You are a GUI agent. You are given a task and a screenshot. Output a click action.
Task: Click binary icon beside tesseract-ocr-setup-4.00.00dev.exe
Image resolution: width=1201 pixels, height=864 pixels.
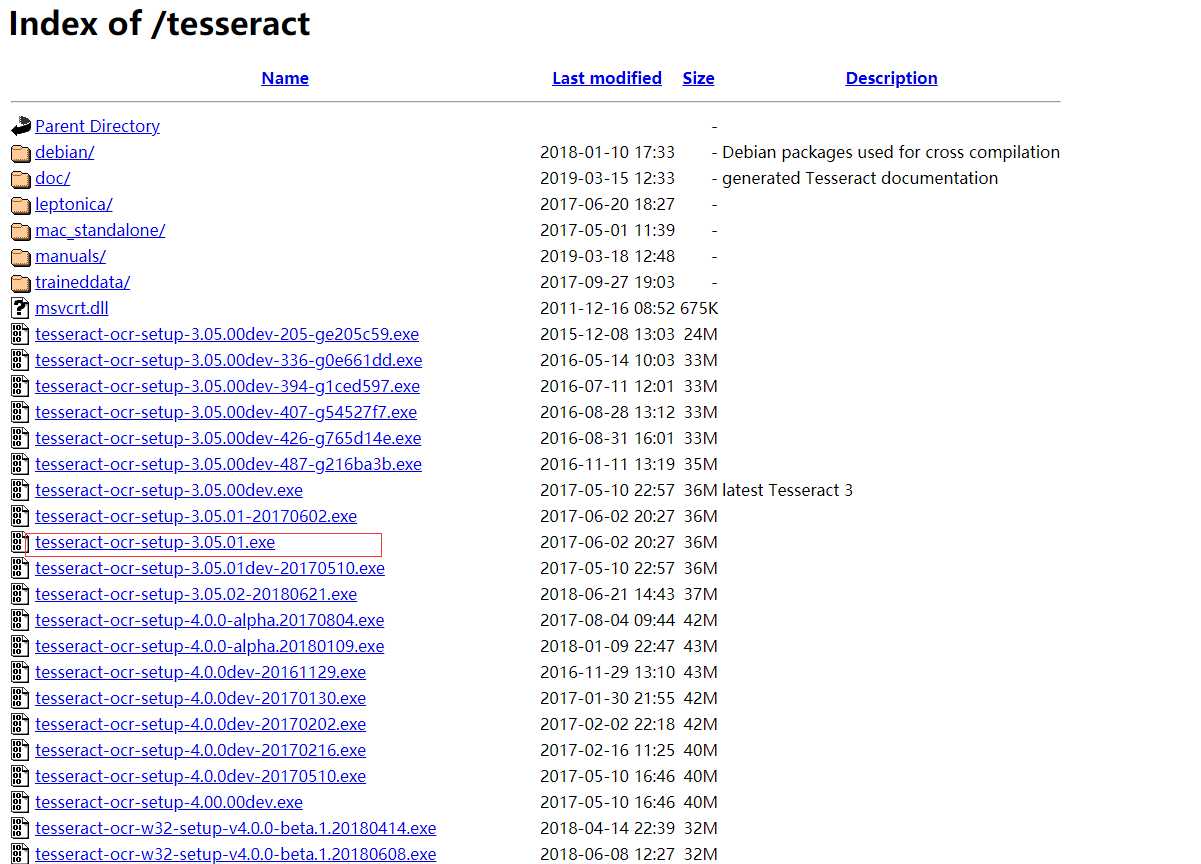click(x=21, y=802)
